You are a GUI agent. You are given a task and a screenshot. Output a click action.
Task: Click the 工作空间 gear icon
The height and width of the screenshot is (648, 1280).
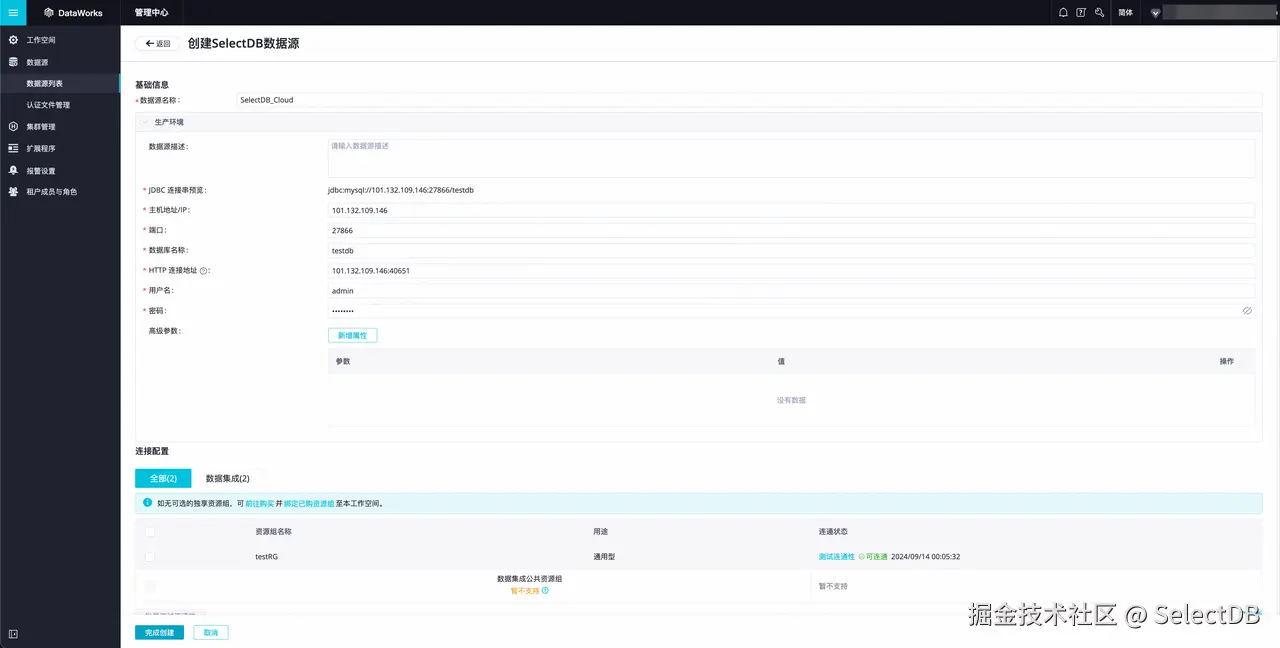click(x=13, y=40)
